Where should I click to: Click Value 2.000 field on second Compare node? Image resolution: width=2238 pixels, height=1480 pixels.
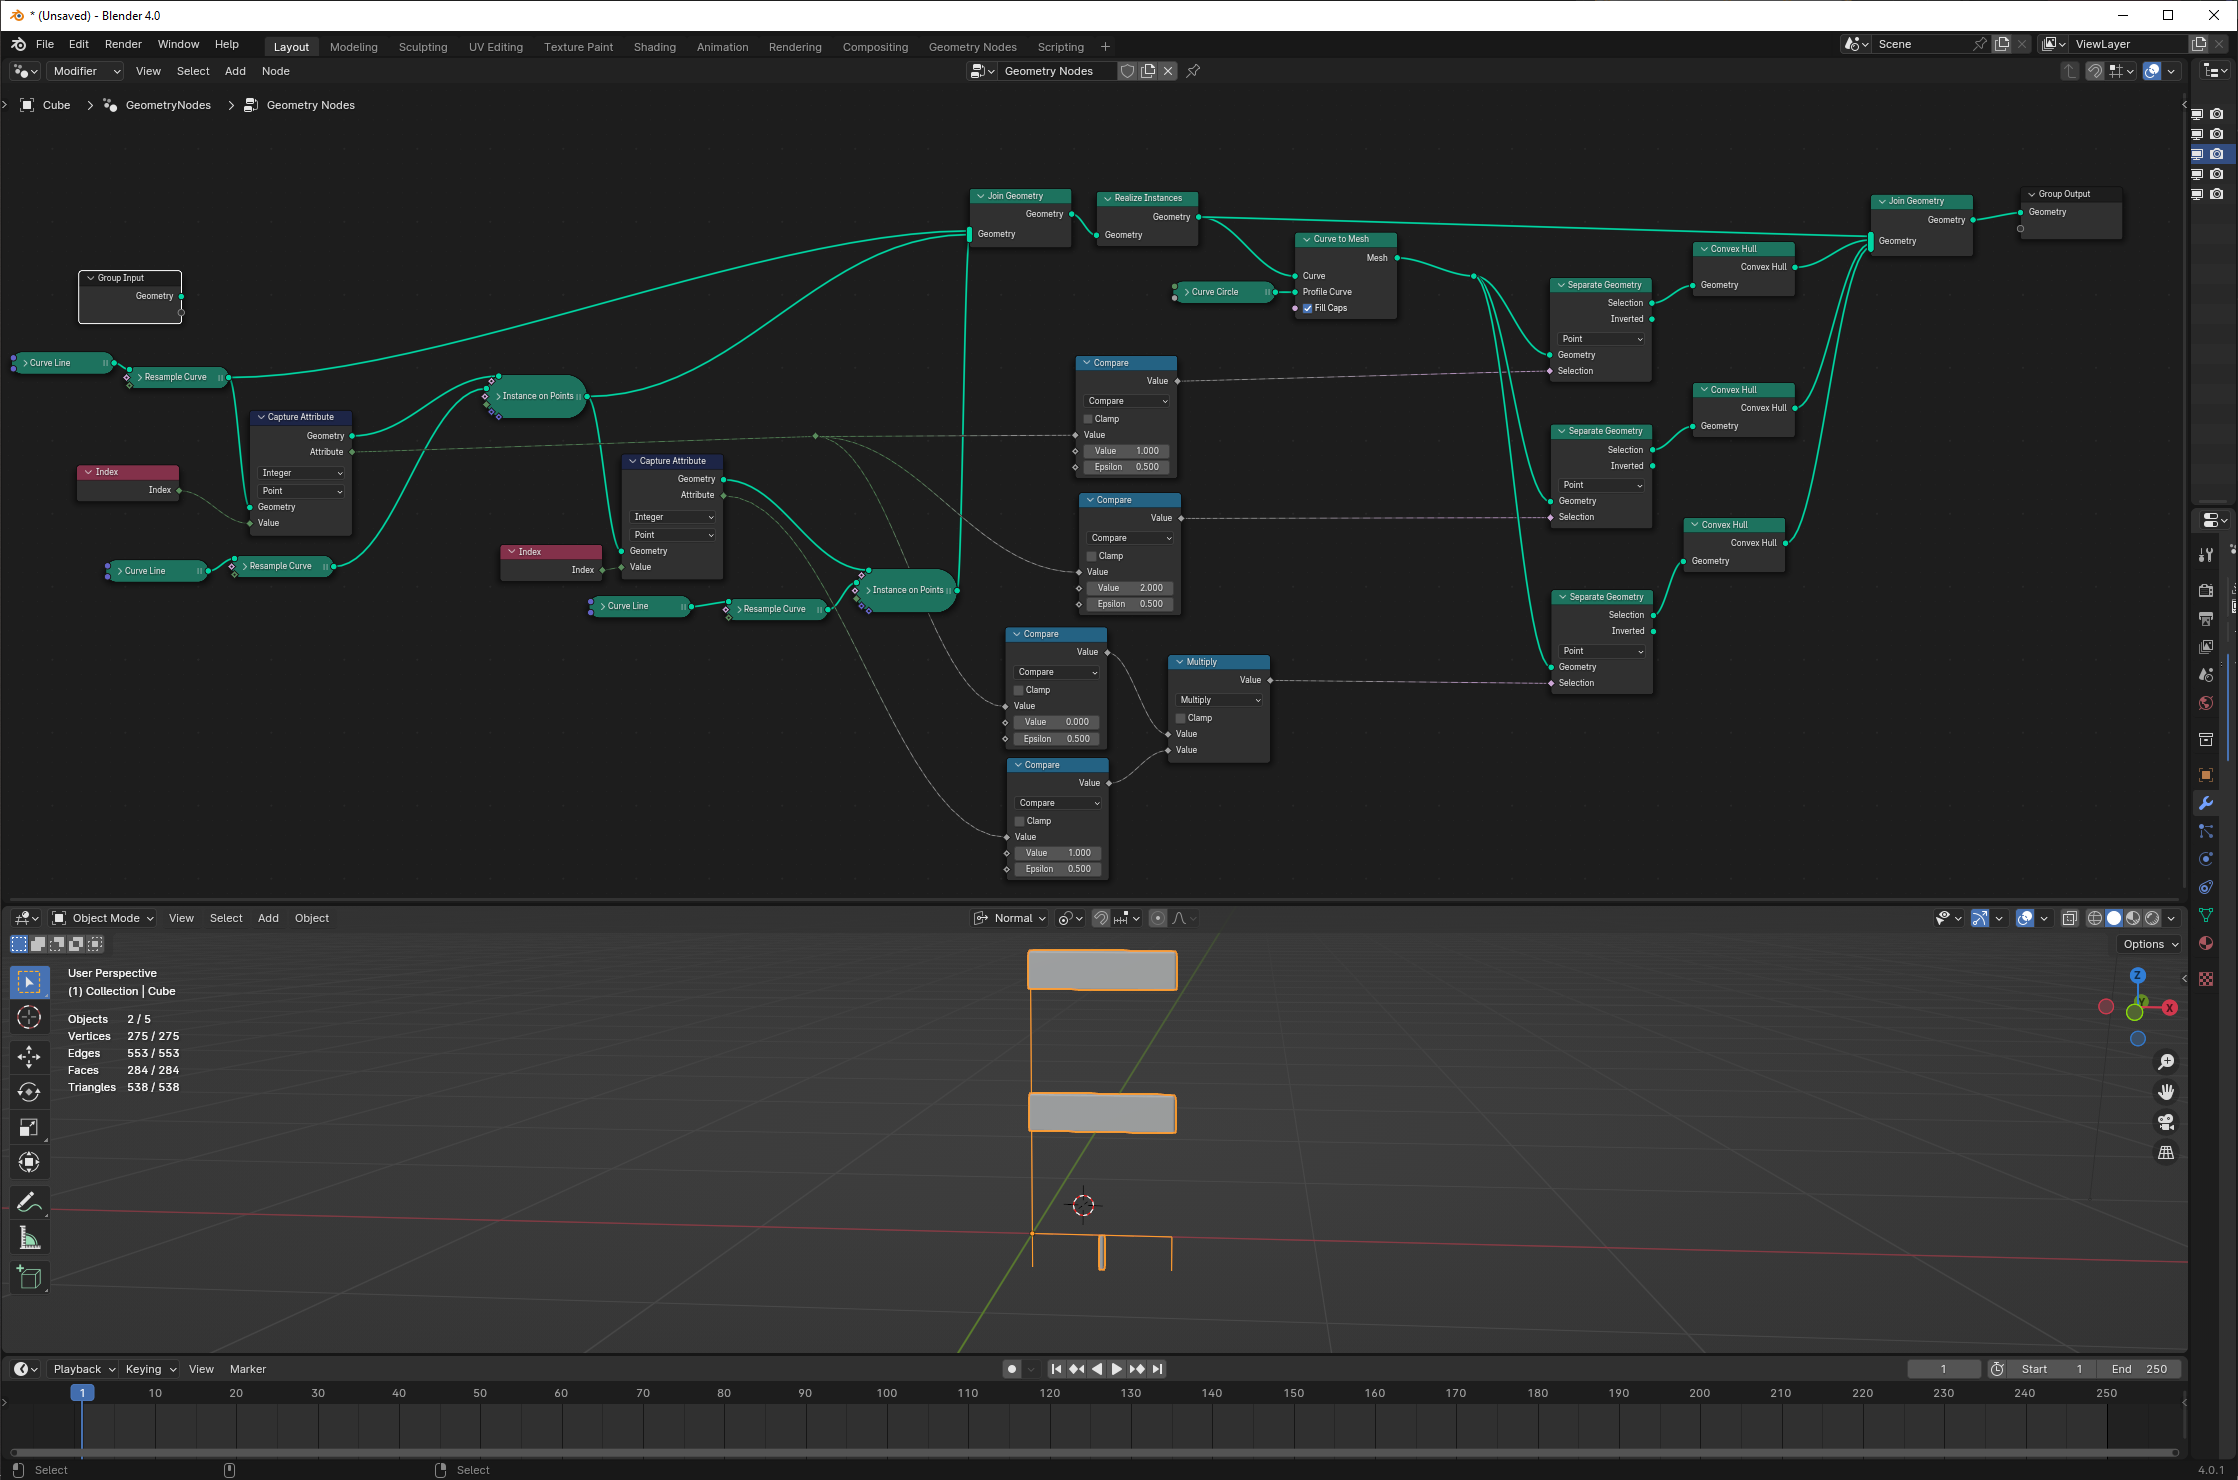[x=1129, y=588]
